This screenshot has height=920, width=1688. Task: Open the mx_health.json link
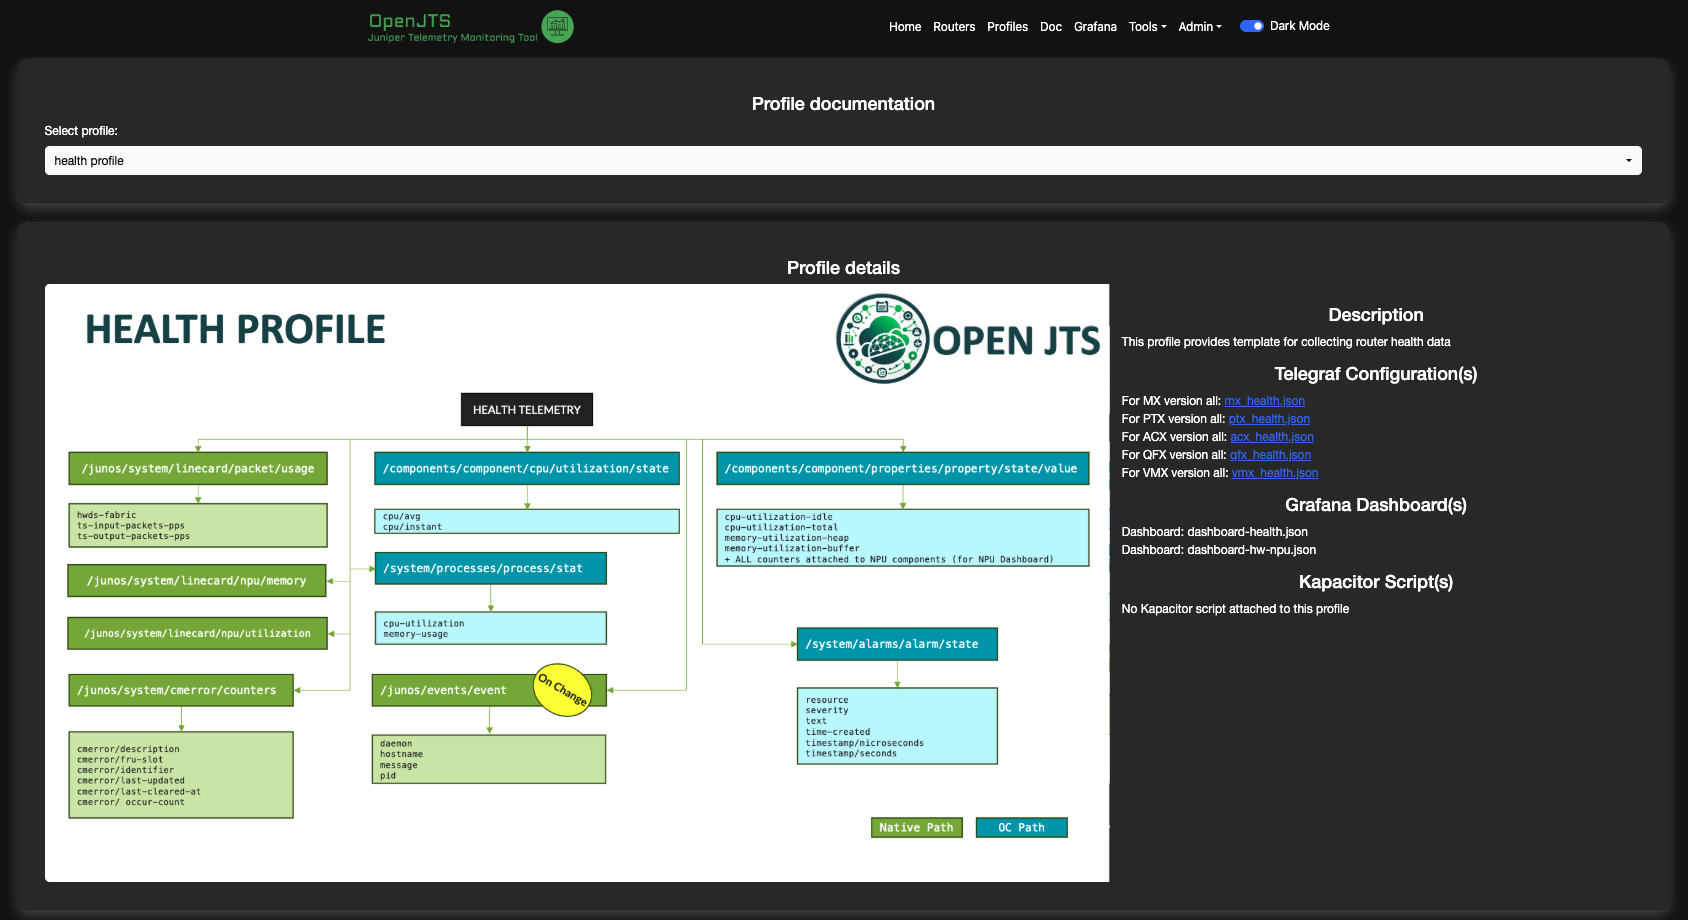(1264, 401)
